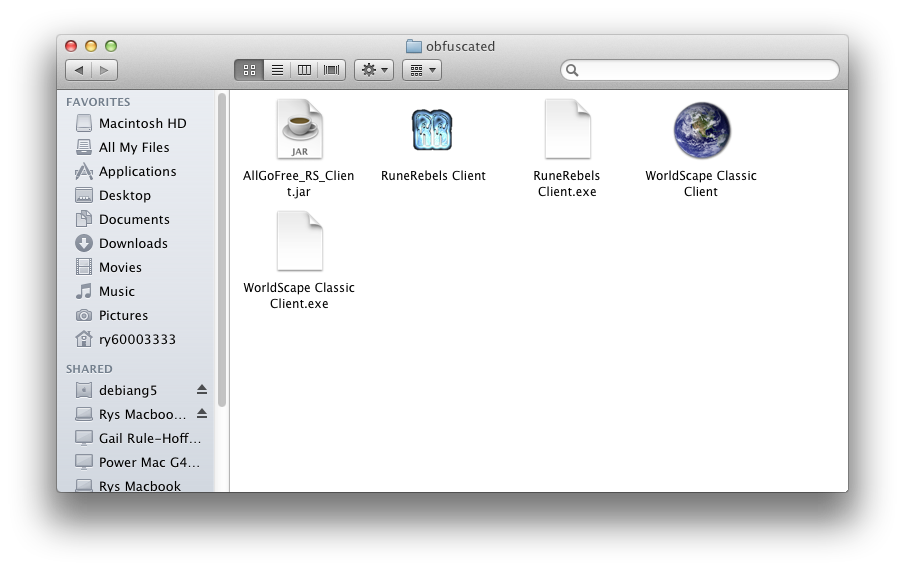The width and height of the screenshot is (905, 571).
Task: Switch to icon view
Action: (x=249, y=70)
